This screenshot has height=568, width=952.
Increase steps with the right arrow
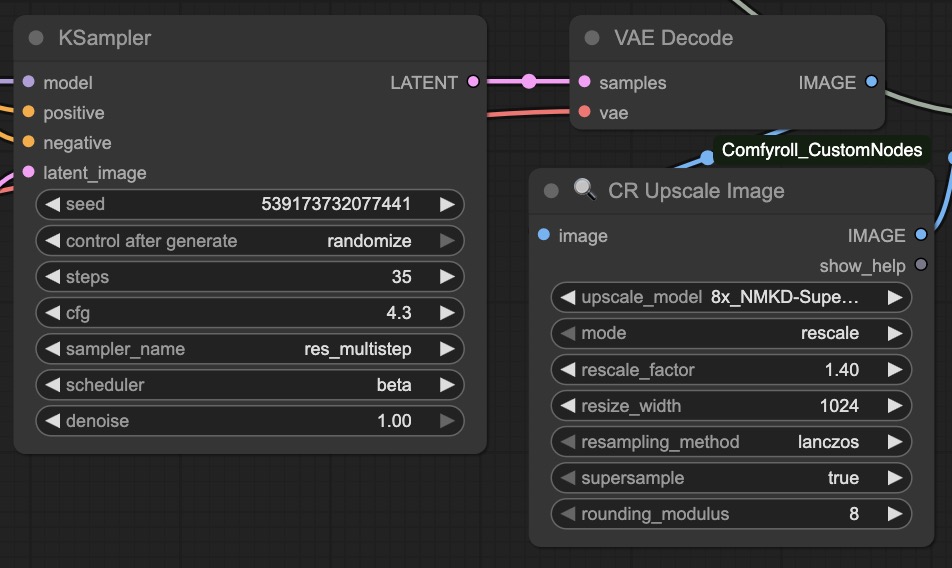(x=447, y=277)
